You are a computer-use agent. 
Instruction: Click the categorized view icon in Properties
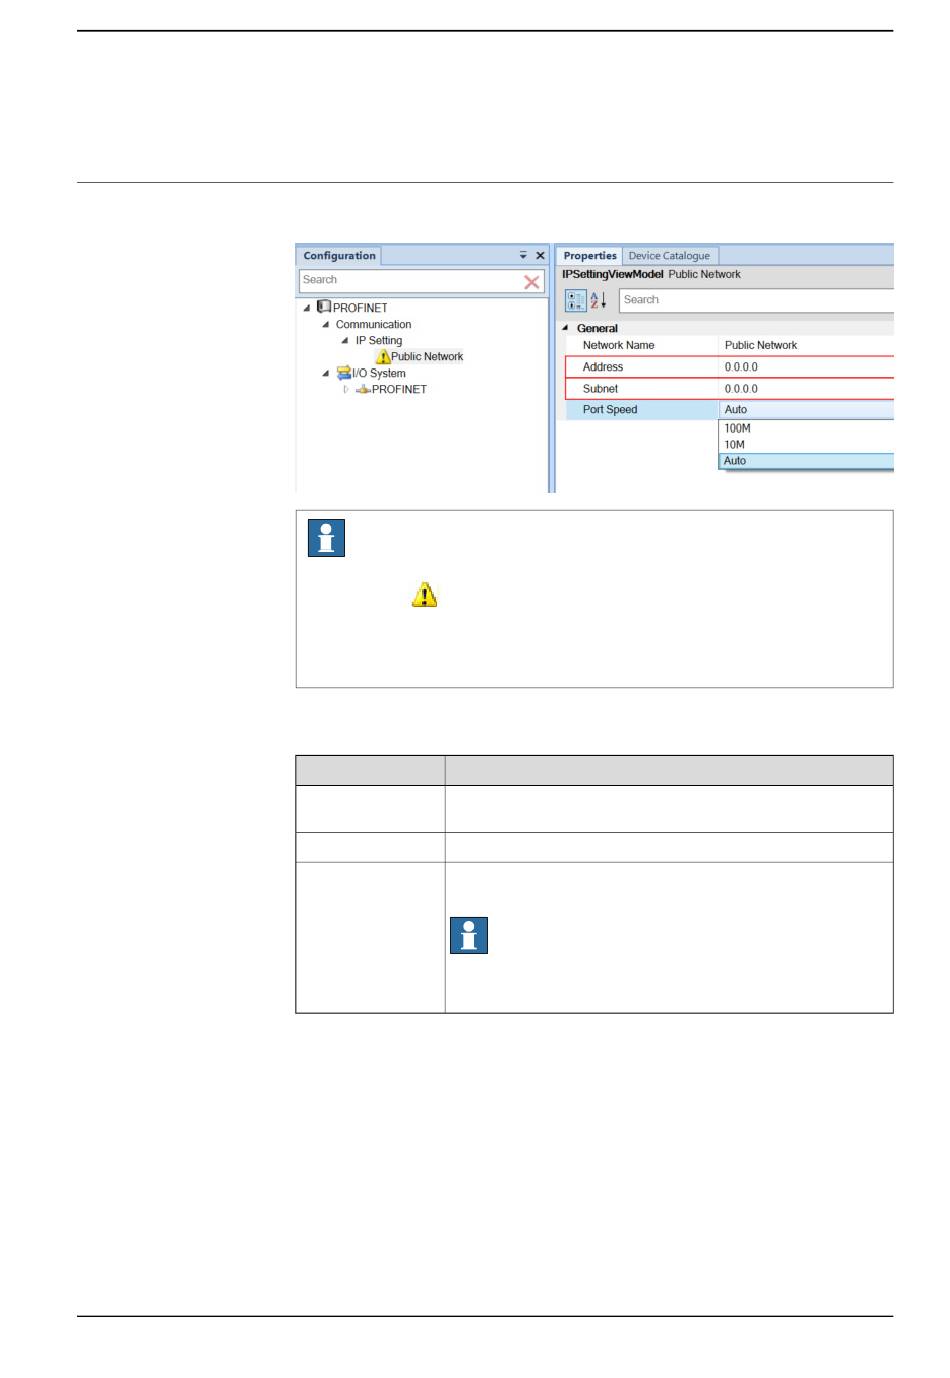[x=576, y=300]
